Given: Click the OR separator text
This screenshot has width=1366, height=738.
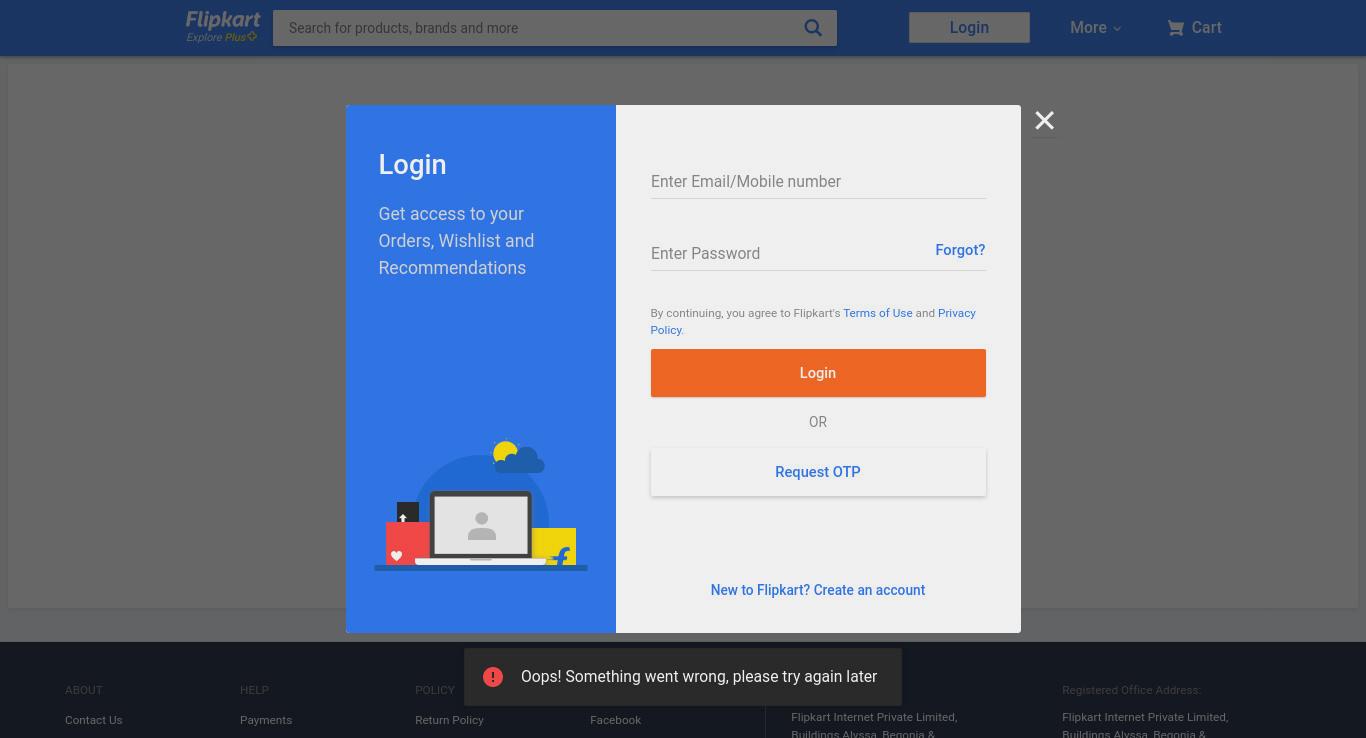Looking at the screenshot, I should tap(818, 422).
